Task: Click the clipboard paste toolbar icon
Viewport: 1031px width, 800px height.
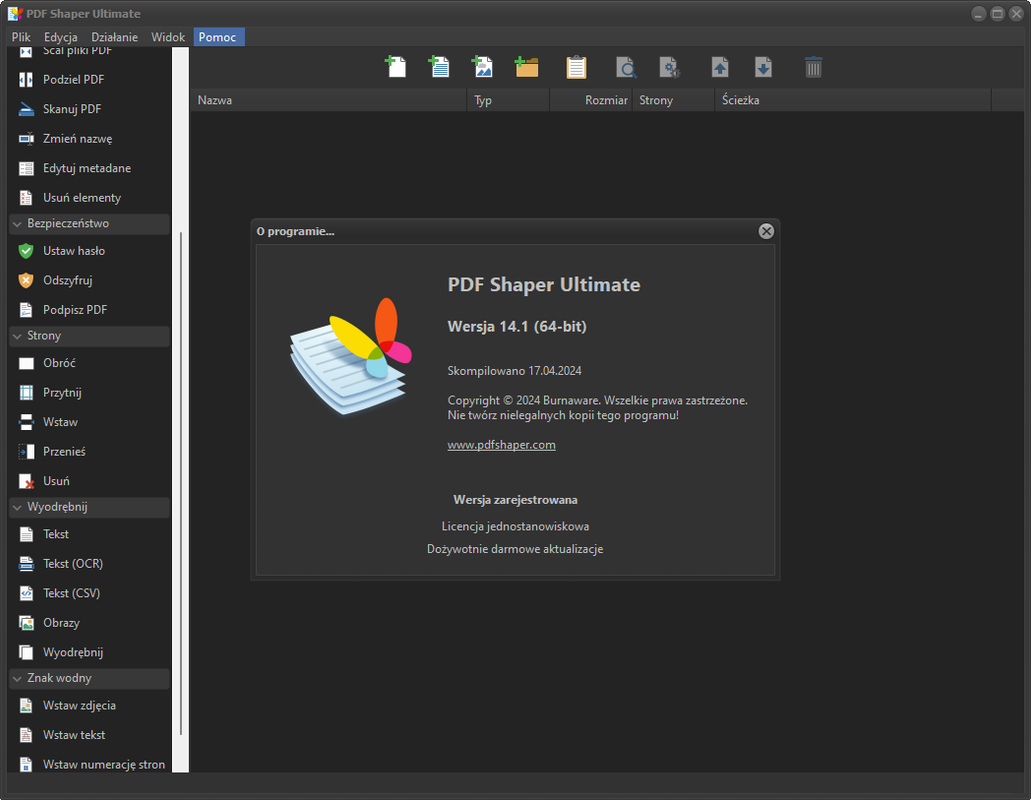Action: 576,67
